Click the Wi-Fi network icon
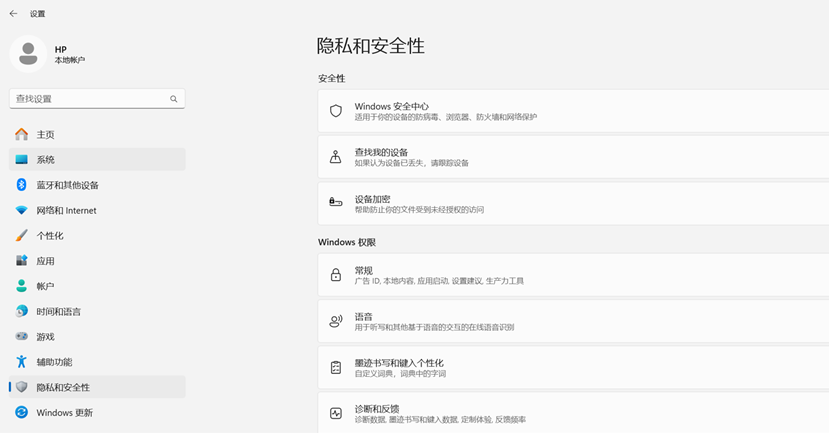 [21, 210]
